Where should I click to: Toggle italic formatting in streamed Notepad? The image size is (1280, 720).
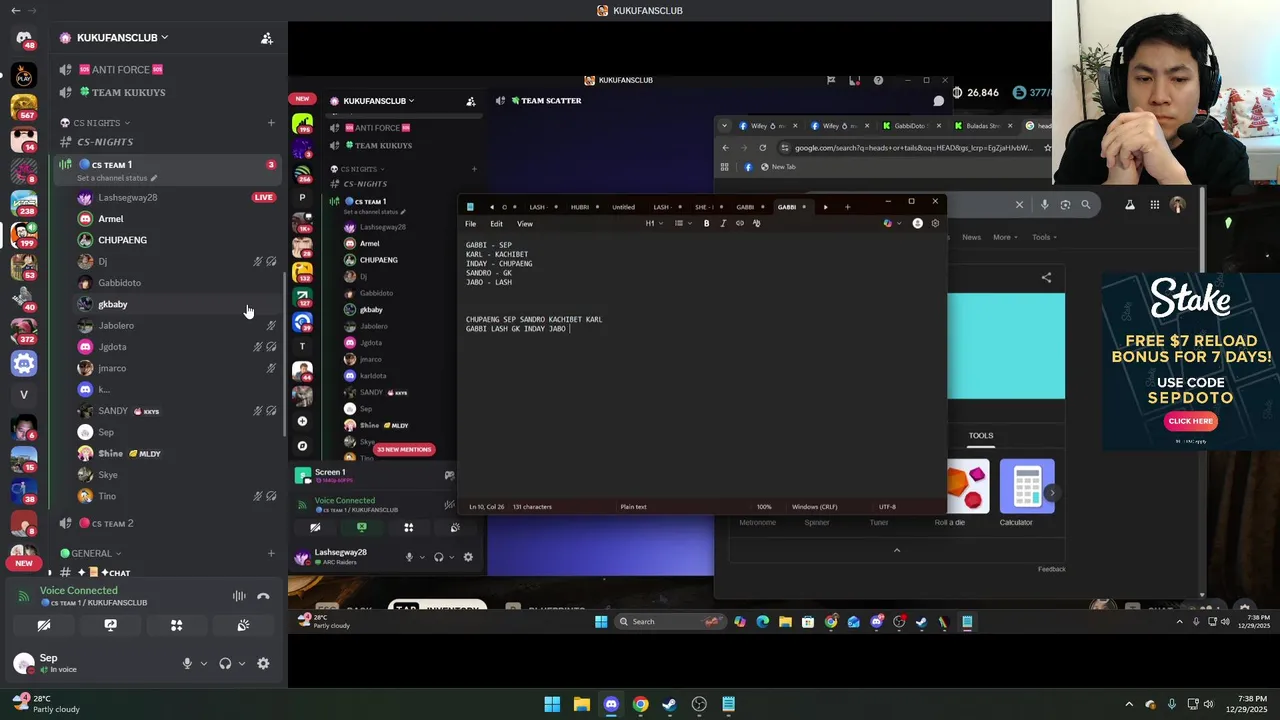(x=723, y=223)
